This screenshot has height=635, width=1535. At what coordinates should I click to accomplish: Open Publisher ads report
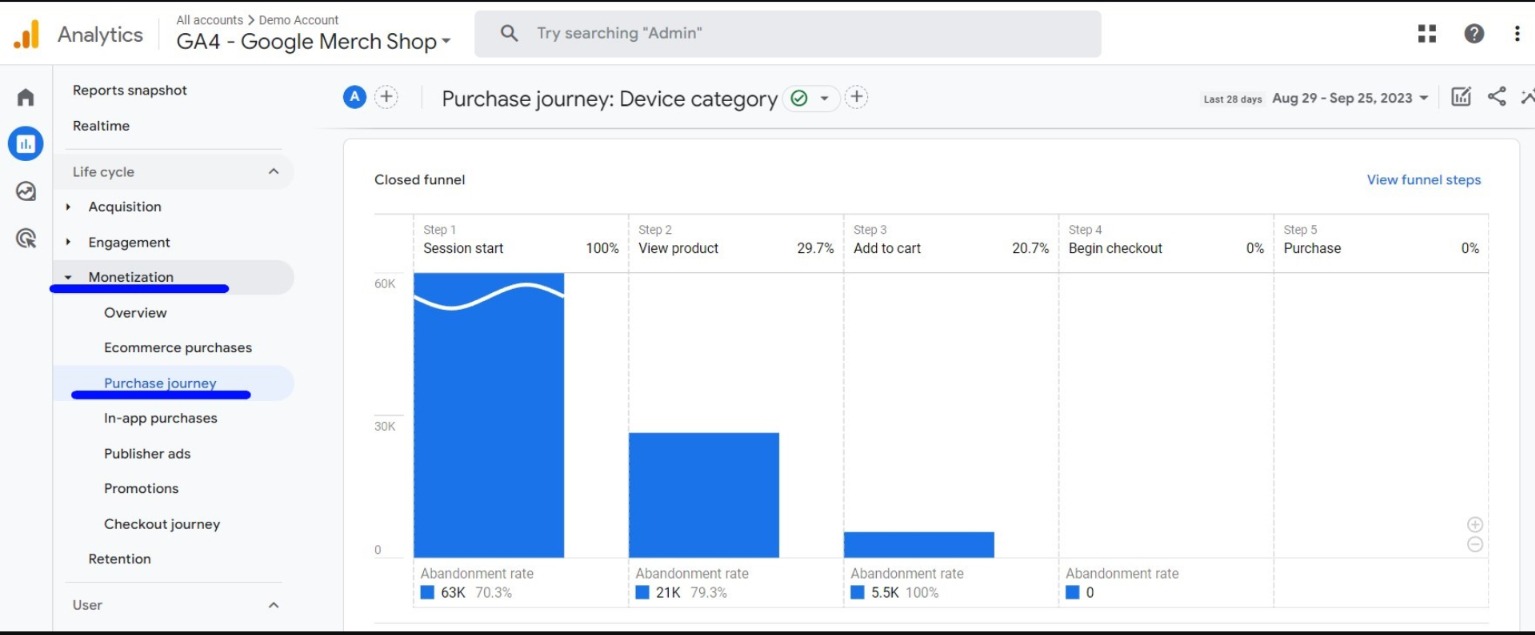(x=147, y=454)
